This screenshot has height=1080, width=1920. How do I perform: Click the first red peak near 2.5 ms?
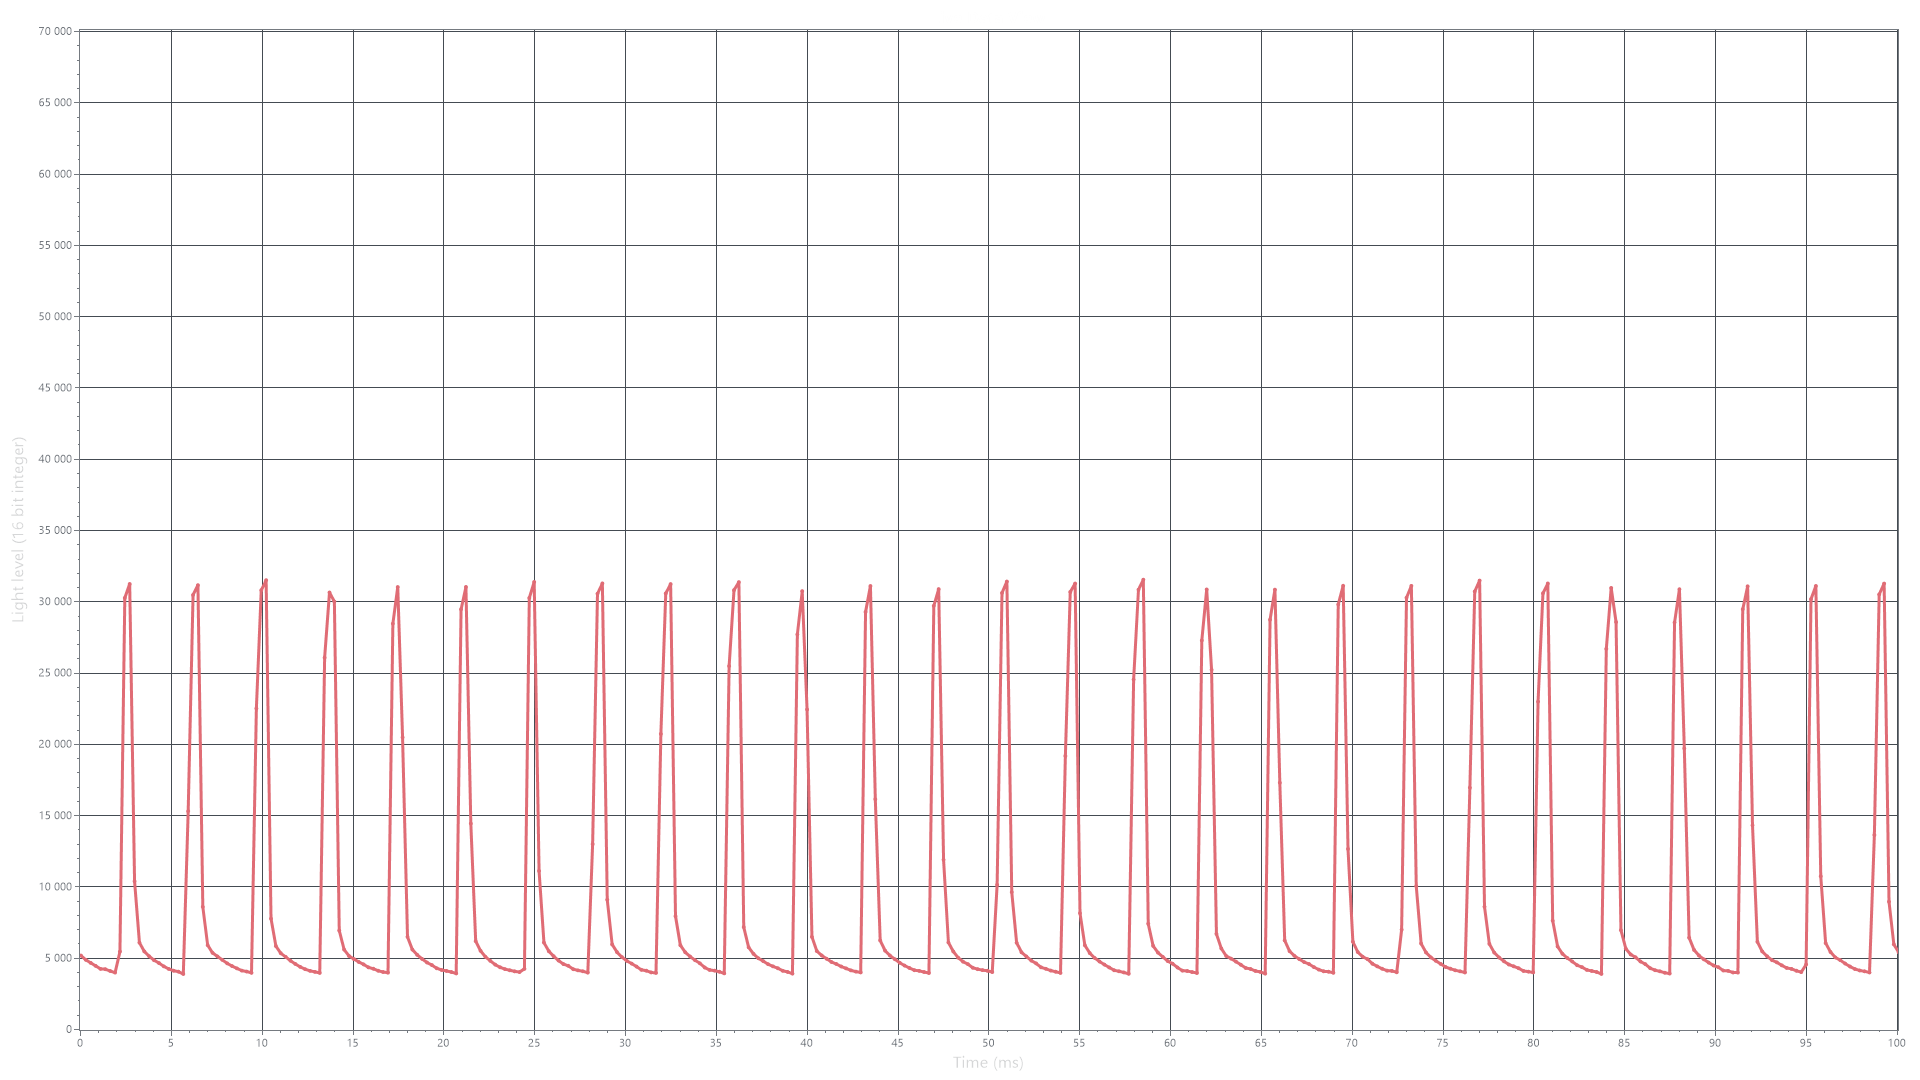pyautogui.click(x=129, y=585)
